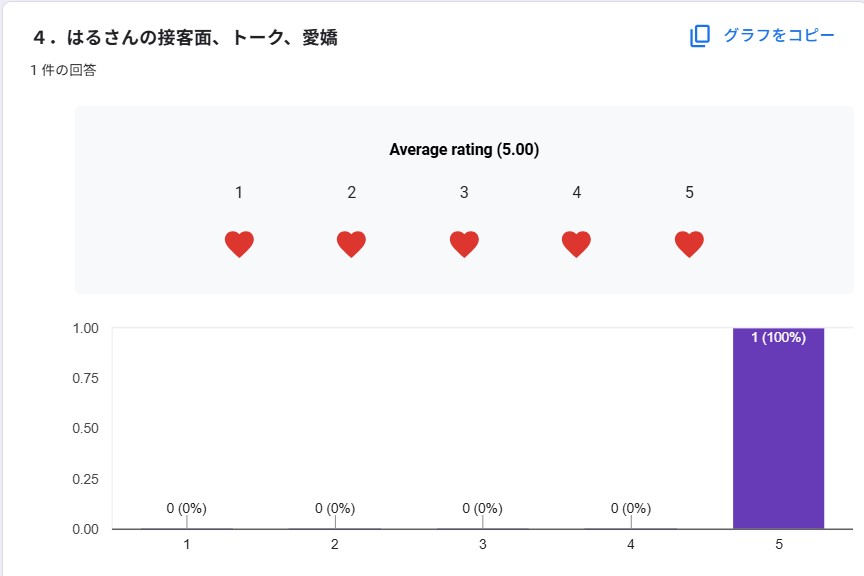Click the Average rating (5.00) heading

(464, 150)
